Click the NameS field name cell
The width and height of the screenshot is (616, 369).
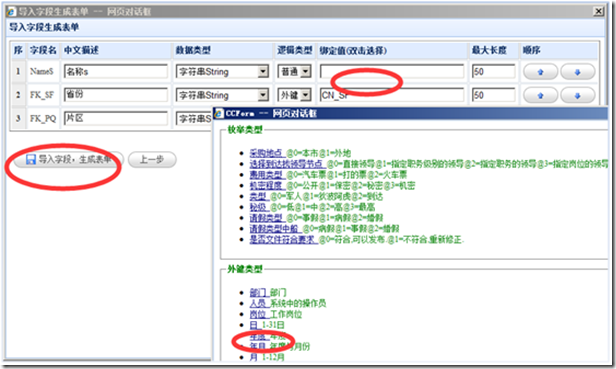point(42,72)
